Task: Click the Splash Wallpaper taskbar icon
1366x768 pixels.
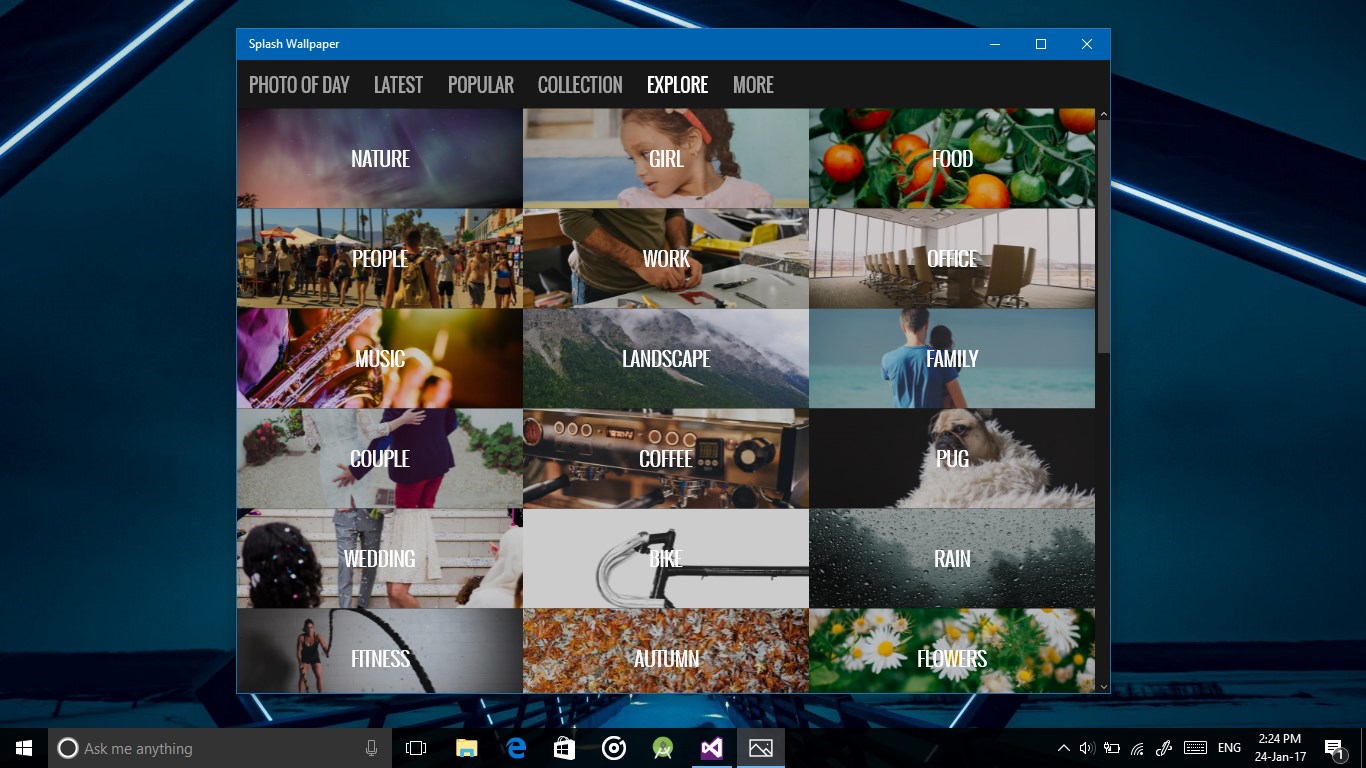Action: click(761, 748)
